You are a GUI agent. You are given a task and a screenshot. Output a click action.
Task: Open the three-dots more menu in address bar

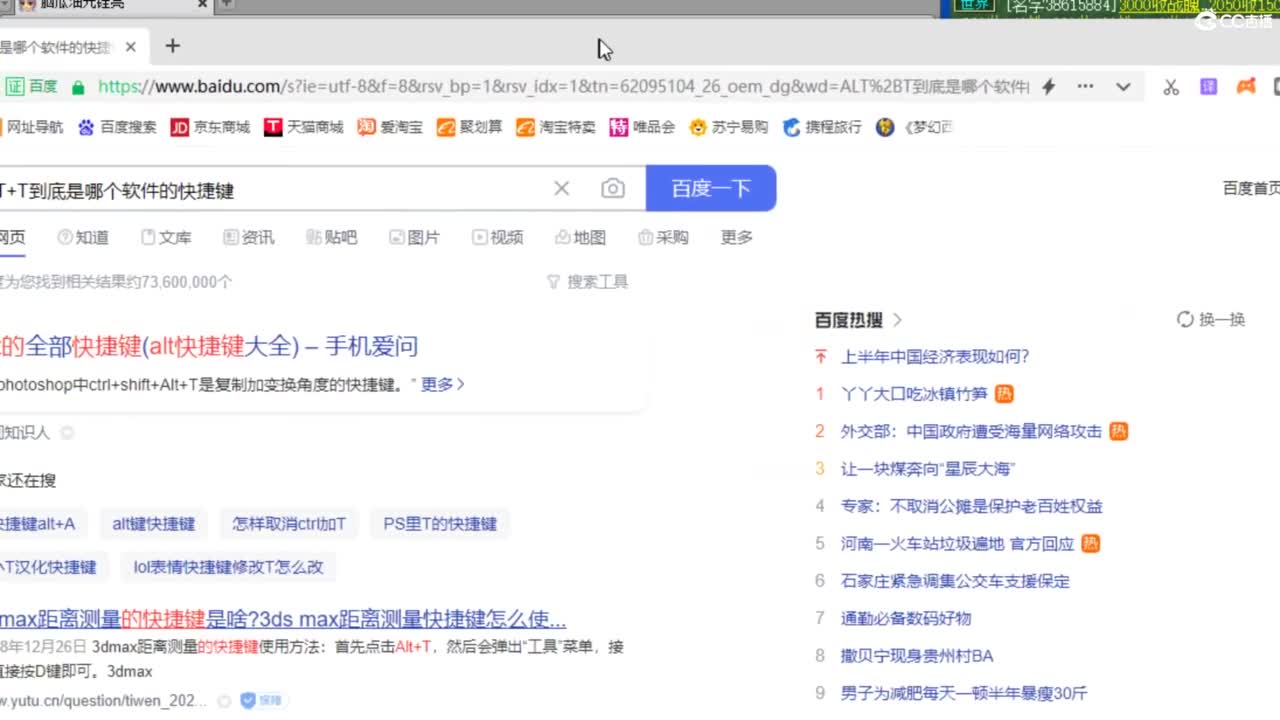1085,87
